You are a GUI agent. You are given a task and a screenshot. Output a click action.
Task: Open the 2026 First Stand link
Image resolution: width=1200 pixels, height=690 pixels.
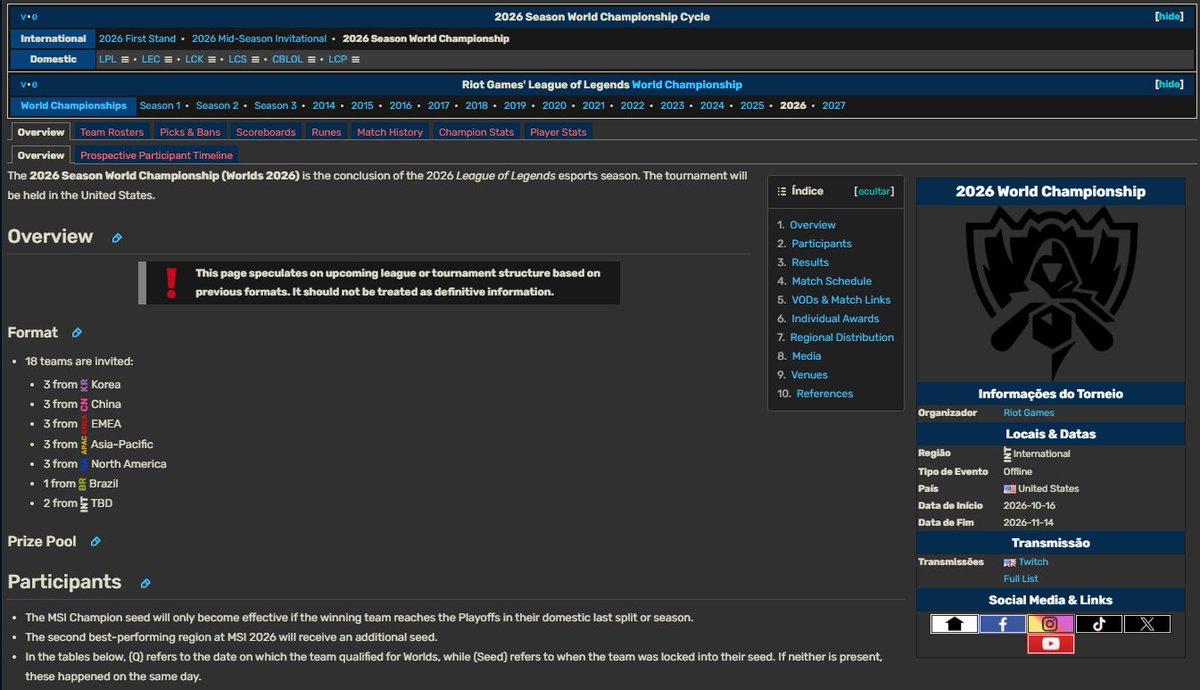click(x=139, y=39)
